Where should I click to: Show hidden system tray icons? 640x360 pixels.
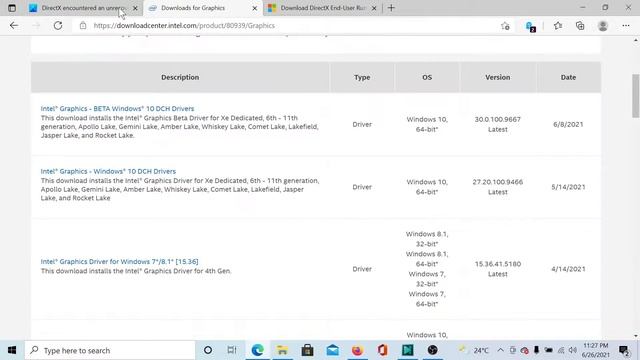pyautogui.click(x=500, y=350)
